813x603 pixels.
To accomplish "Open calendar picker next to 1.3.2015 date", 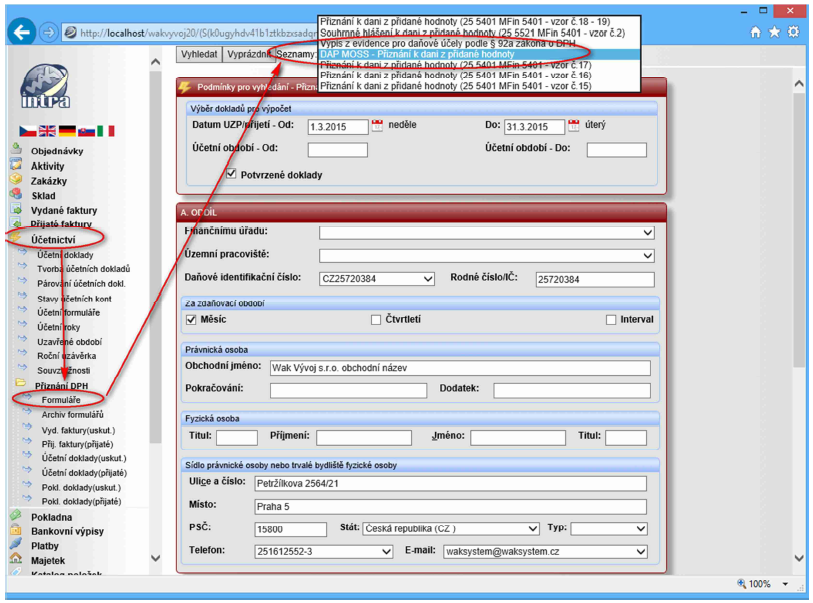I will click(x=377, y=126).
